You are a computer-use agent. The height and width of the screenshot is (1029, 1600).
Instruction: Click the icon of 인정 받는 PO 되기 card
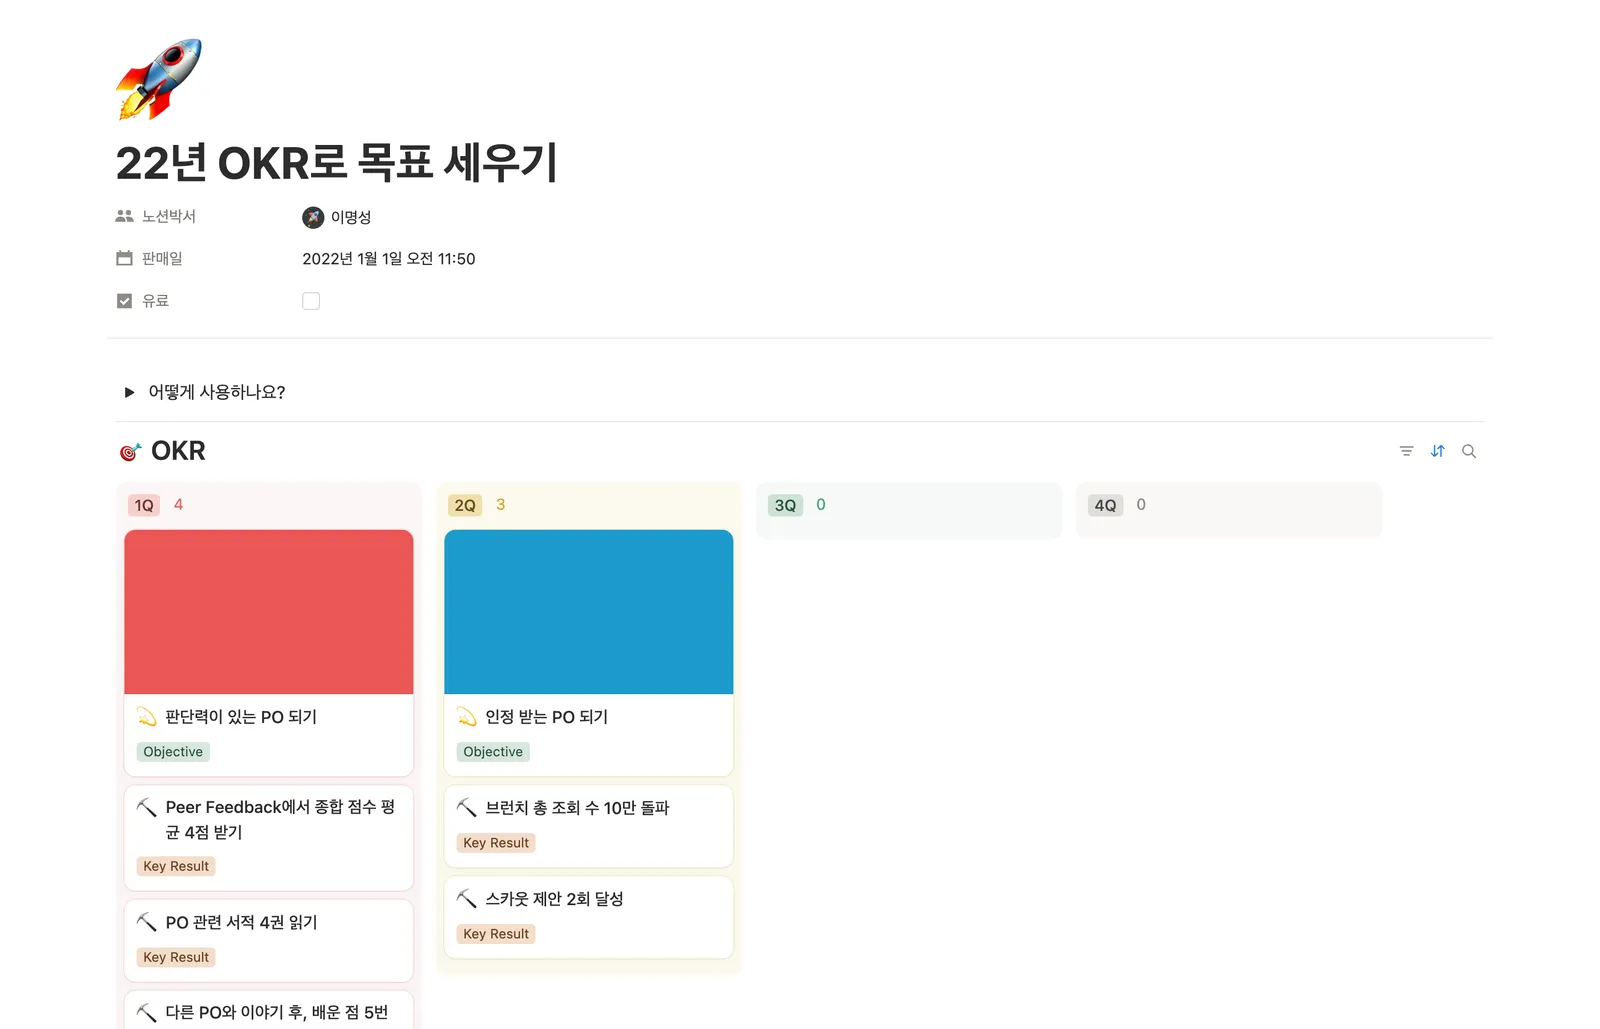coord(467,716)
